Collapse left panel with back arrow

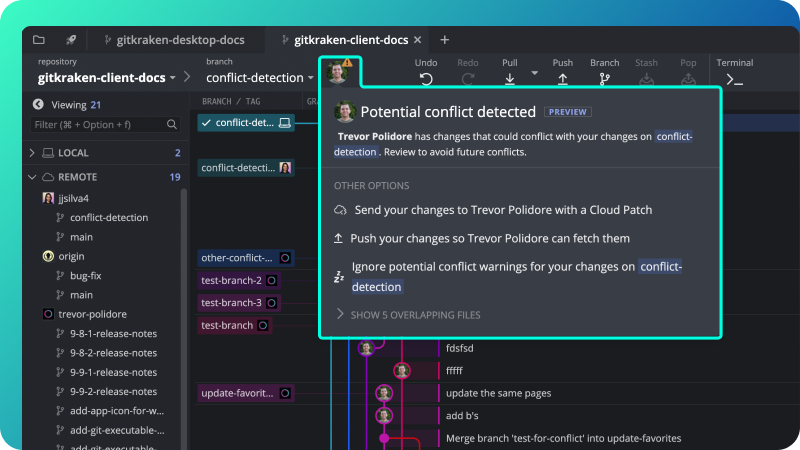tap(38, 105)
